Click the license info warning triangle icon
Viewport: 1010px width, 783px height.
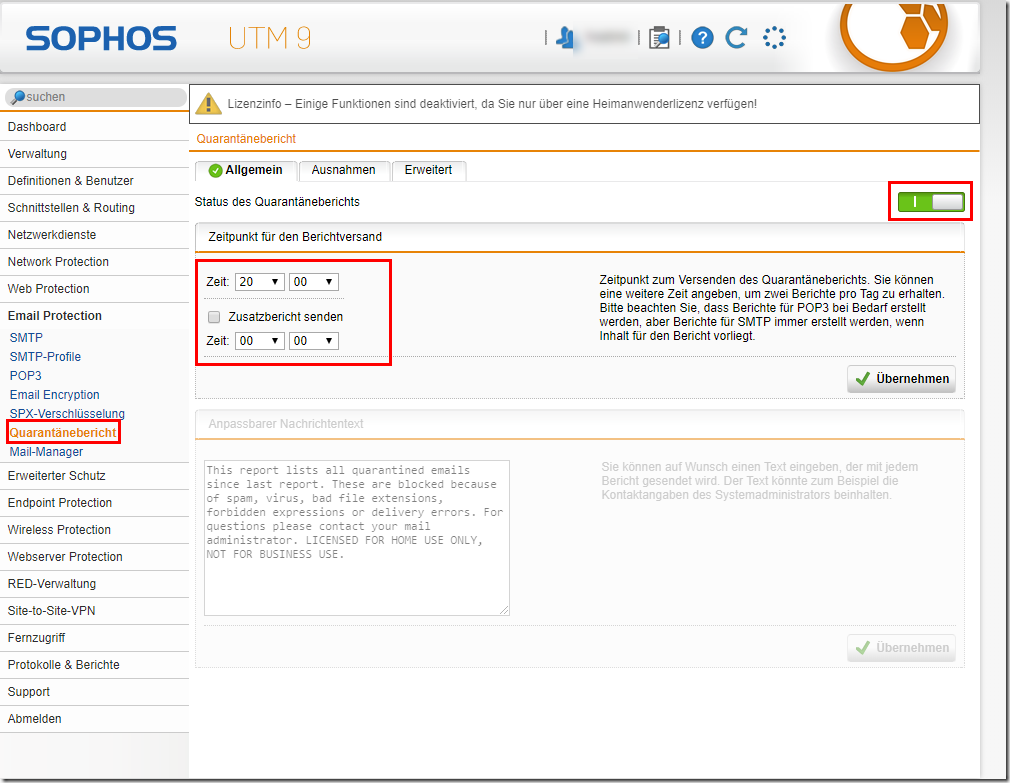click(208, 103)
